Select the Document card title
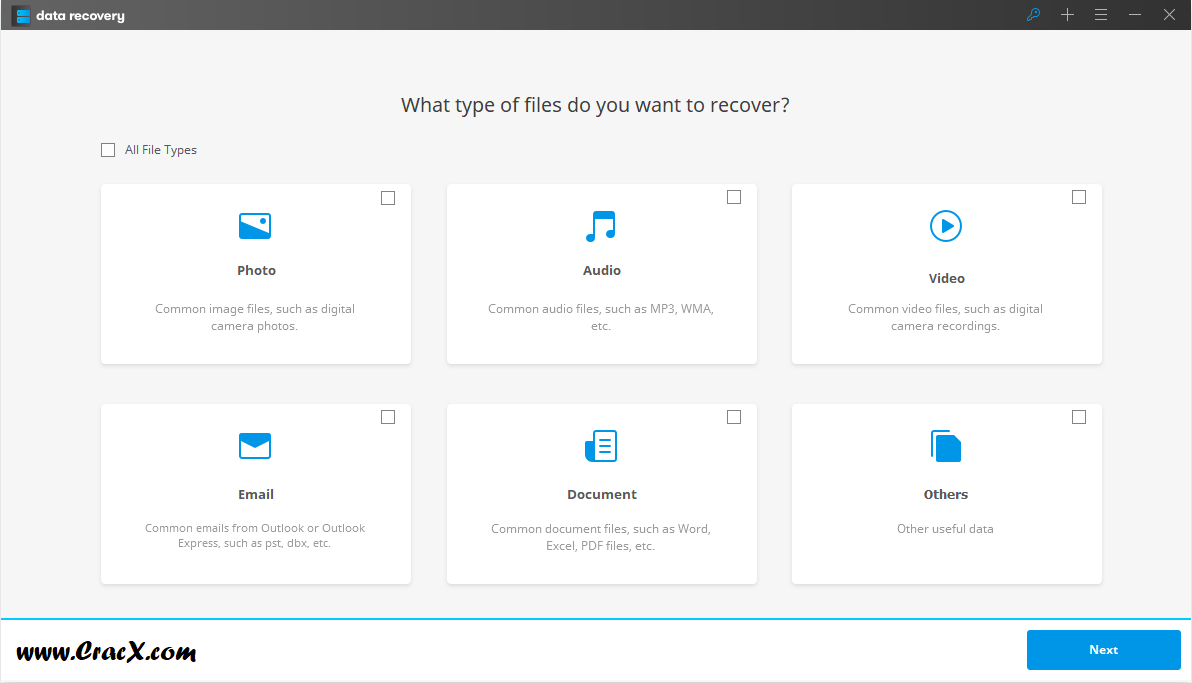 click(601, 494)
